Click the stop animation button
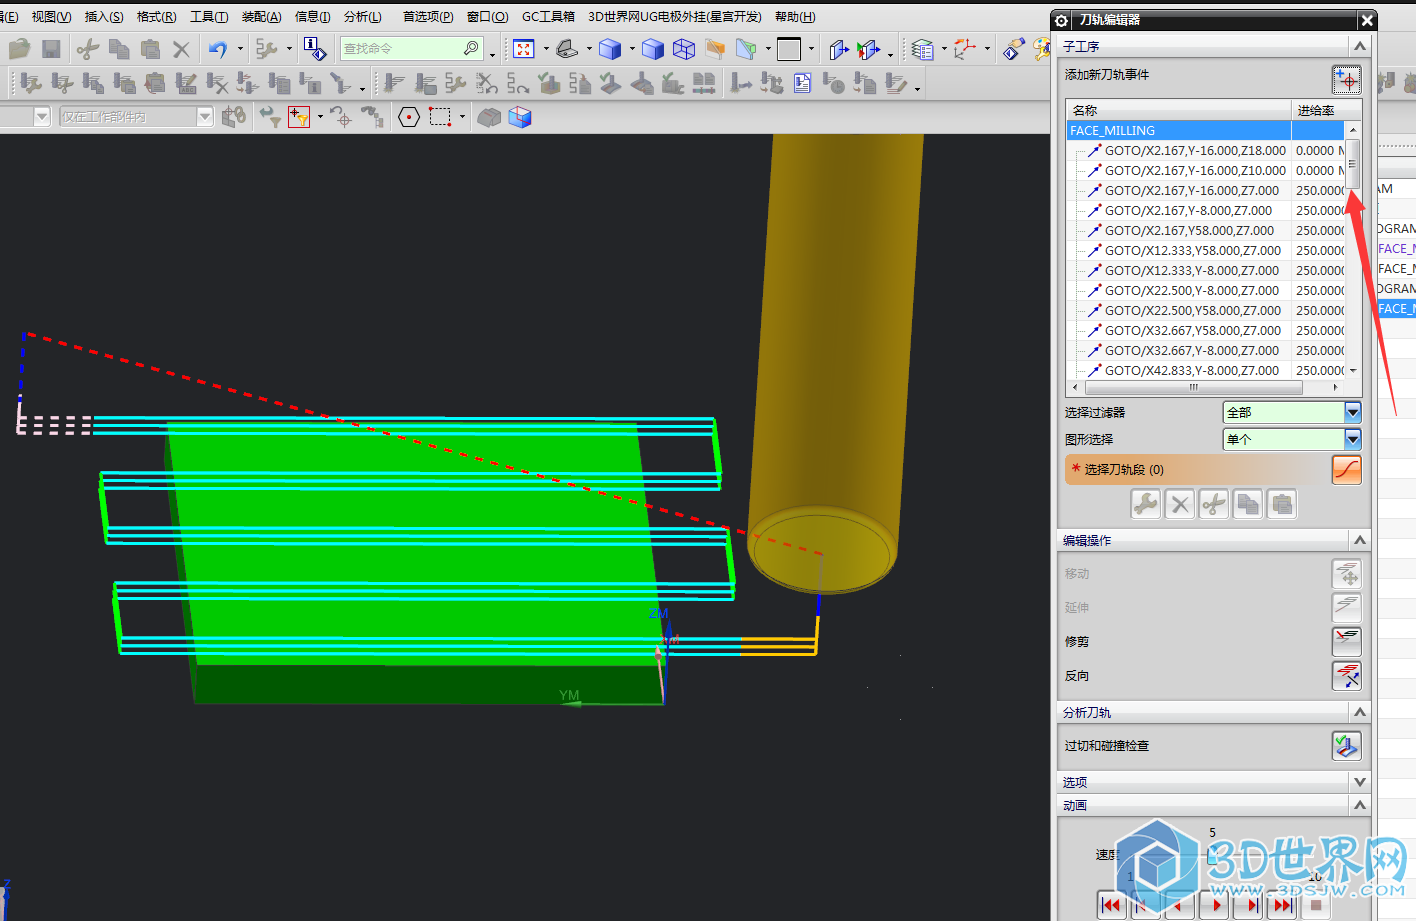1416x921 pixels. point(1316,905)
